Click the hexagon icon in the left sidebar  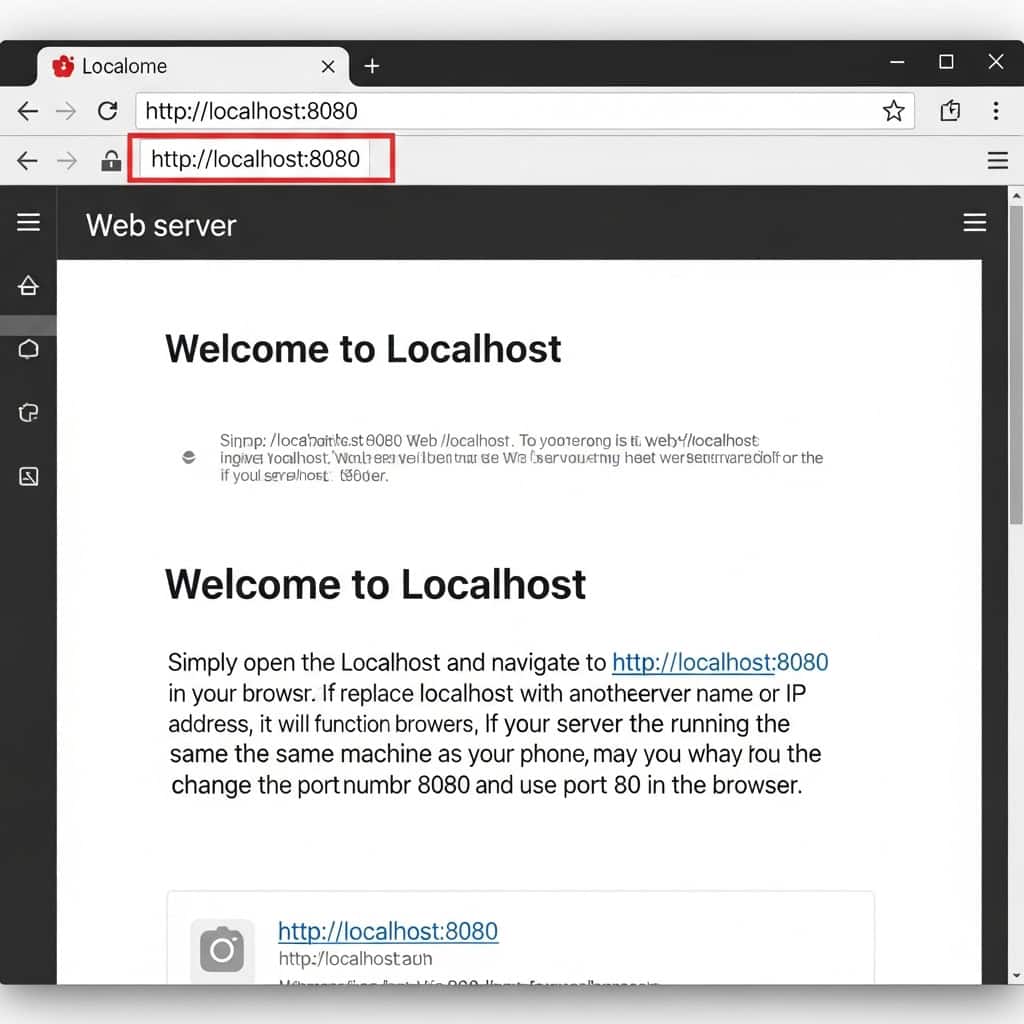tap(28, 349)
